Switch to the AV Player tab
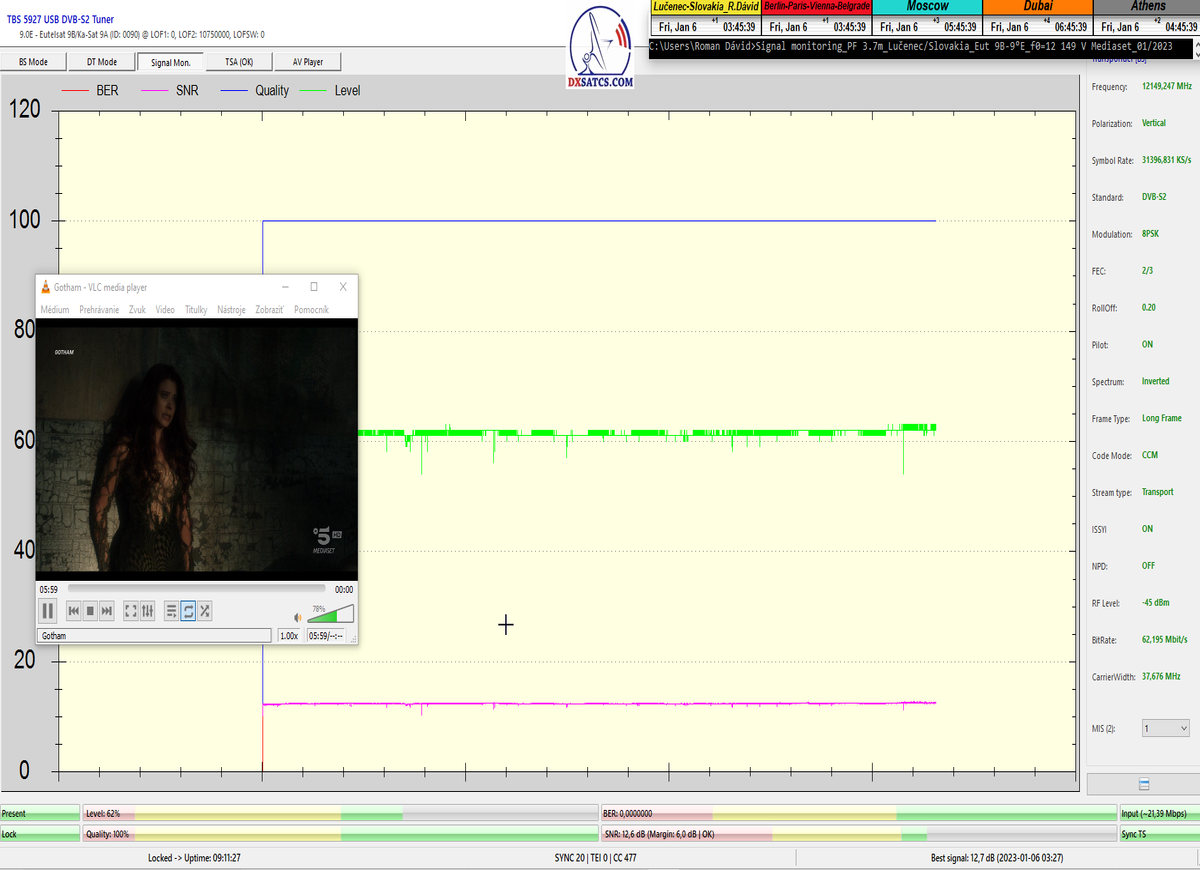1200x870 pixels. tap(308, 62)
